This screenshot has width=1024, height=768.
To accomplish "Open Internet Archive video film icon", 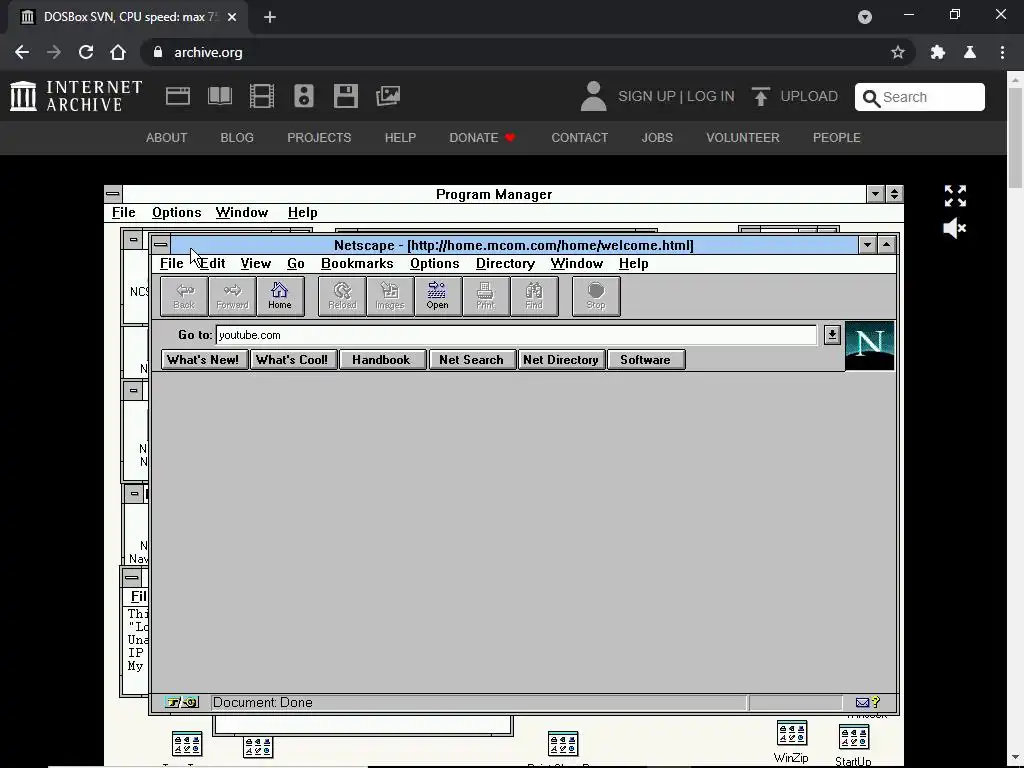I will [x=262, y=96].
